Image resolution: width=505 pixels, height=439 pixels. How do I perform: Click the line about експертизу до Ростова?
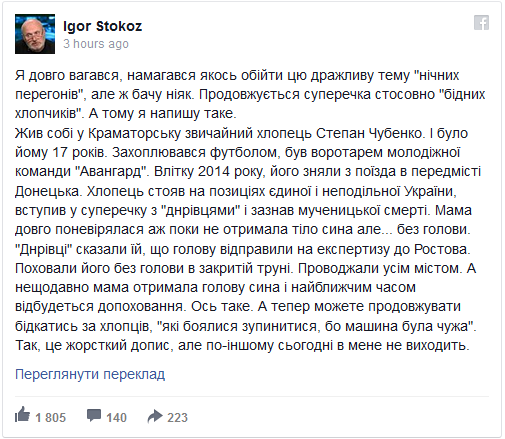(x=243, y=249)
